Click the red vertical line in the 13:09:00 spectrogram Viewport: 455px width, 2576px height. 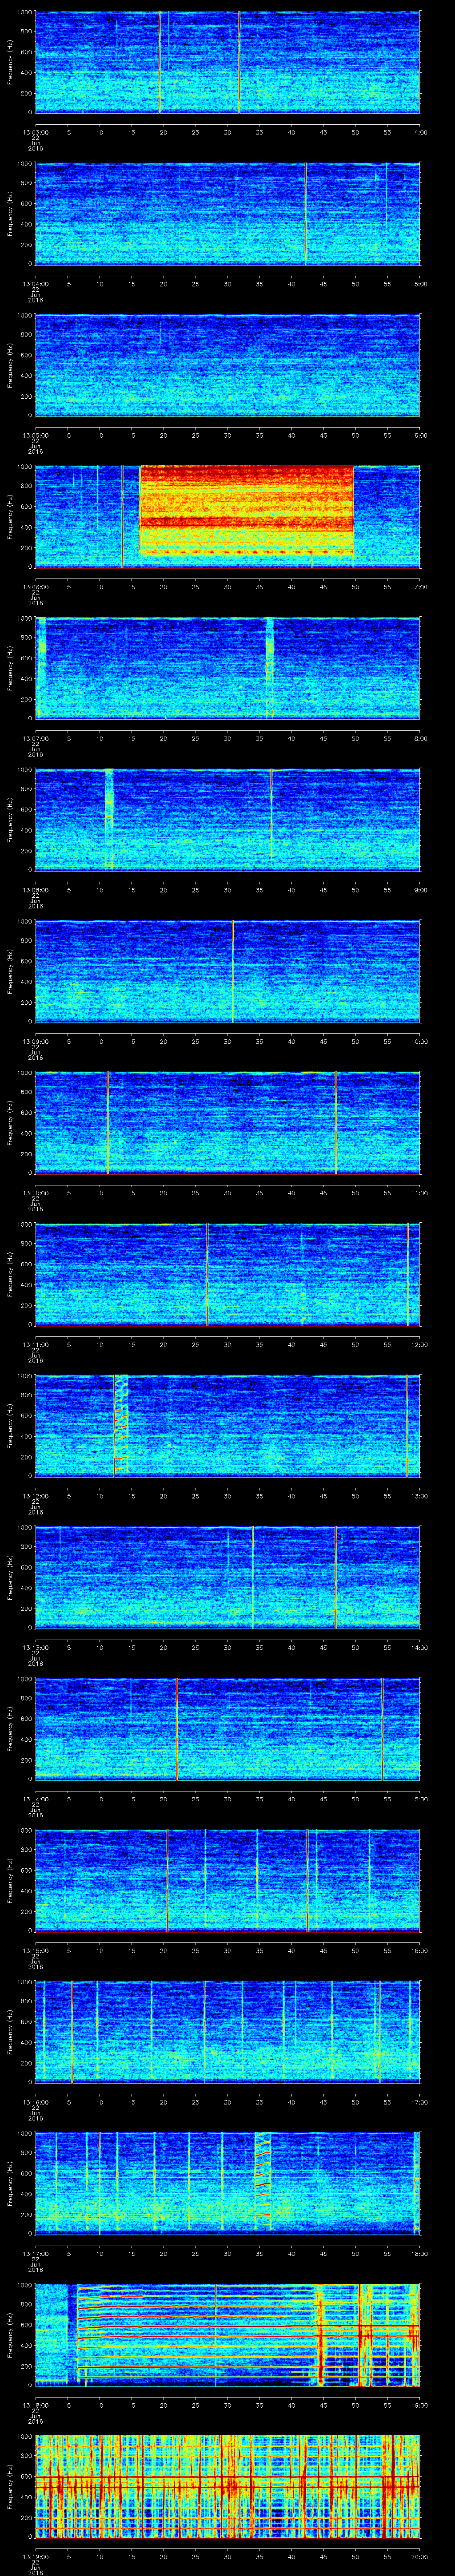click(232, 970)
